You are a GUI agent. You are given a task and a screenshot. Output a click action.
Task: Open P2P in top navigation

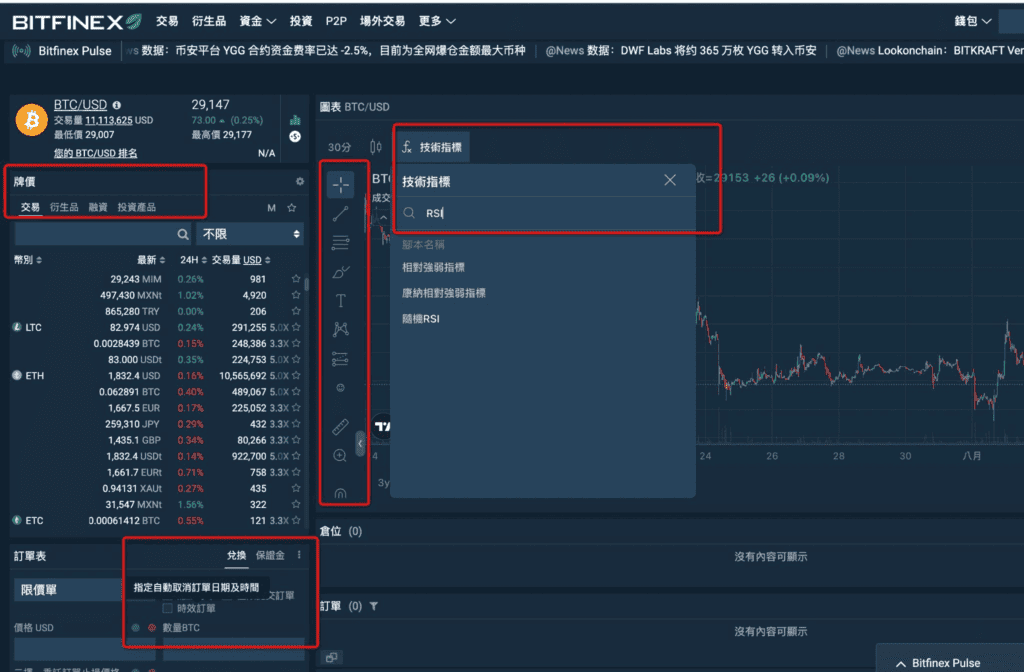click(336, 22)
